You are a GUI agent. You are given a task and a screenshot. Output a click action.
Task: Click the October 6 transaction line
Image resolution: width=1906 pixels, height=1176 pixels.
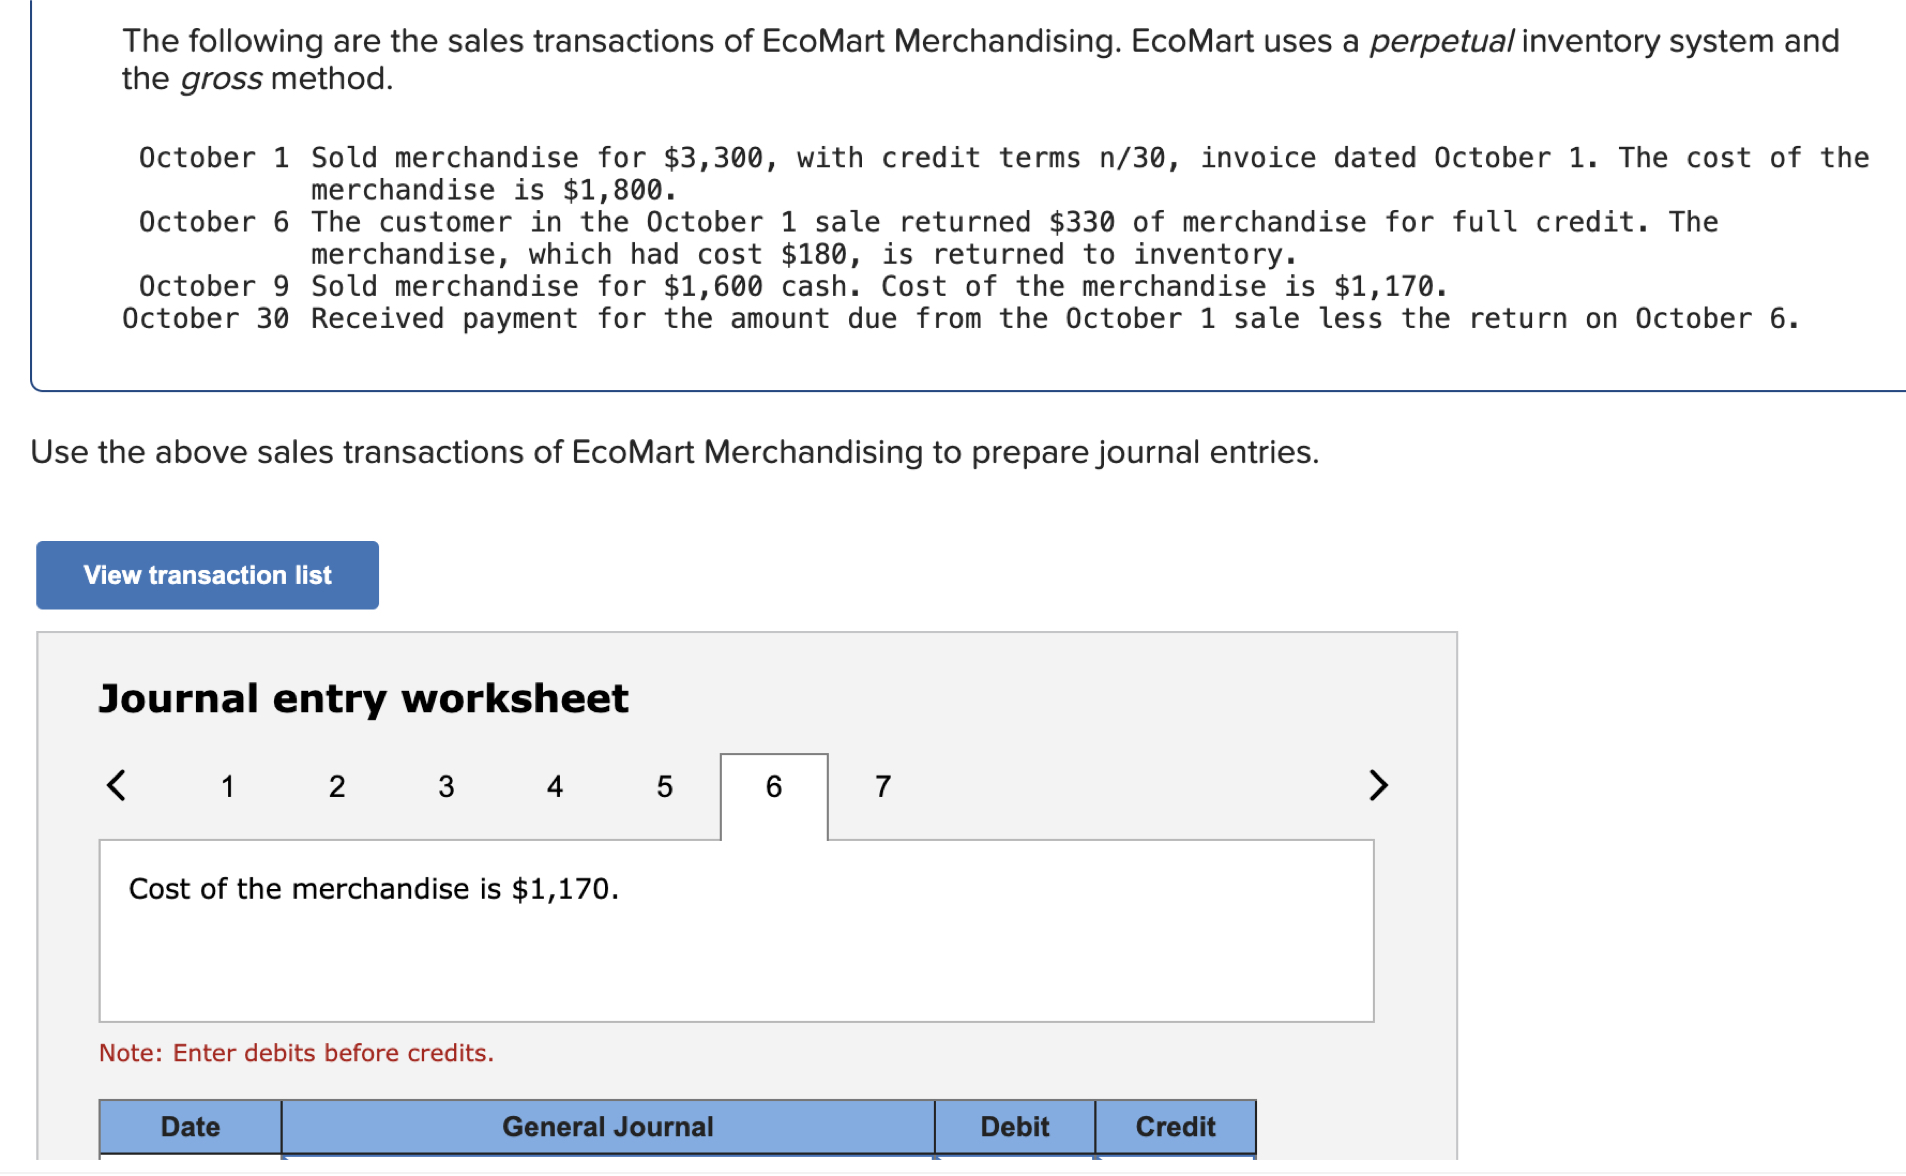(x=928, y=238)
